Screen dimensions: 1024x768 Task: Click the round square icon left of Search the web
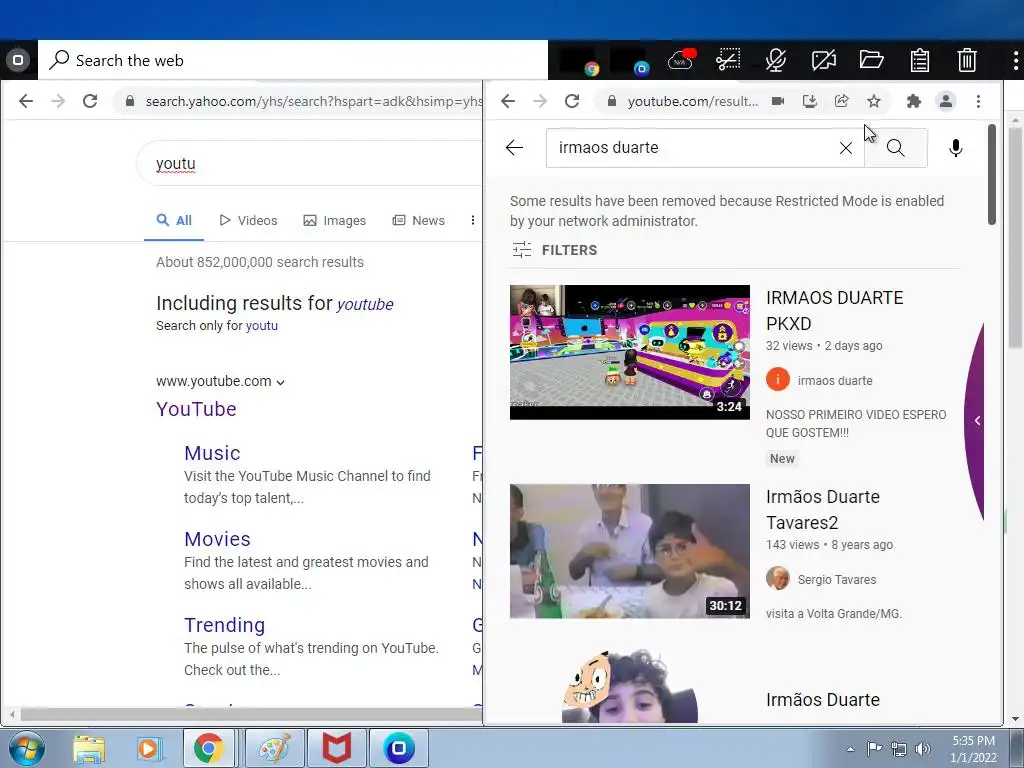[18, 60]
